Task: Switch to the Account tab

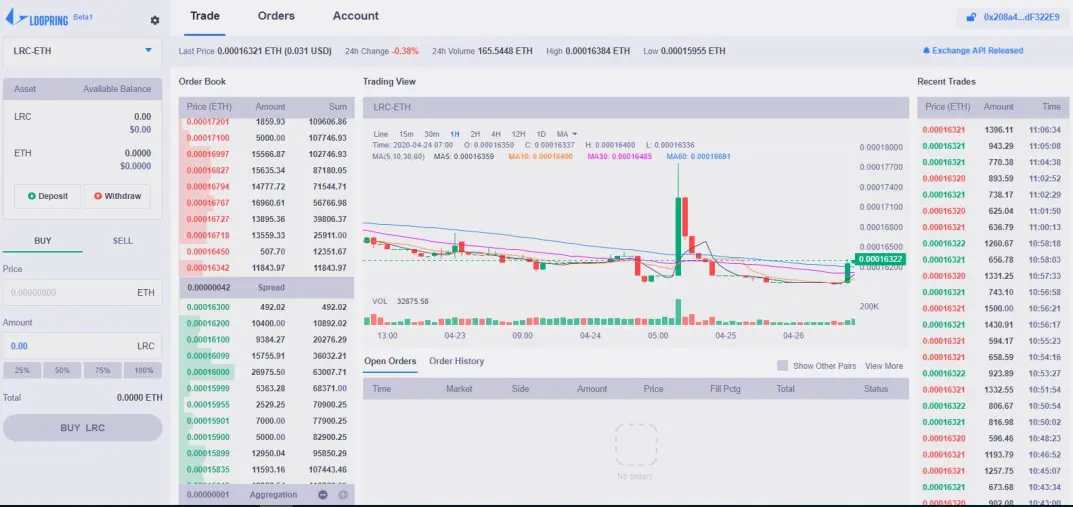Action: [x=356, y=16]
